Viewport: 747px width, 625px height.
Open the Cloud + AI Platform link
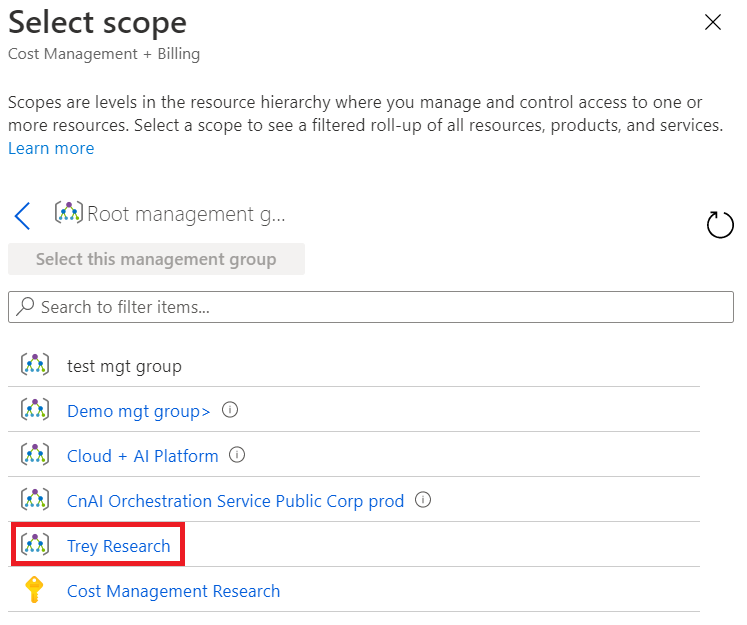pyautogui.click(x=142, y=456)
